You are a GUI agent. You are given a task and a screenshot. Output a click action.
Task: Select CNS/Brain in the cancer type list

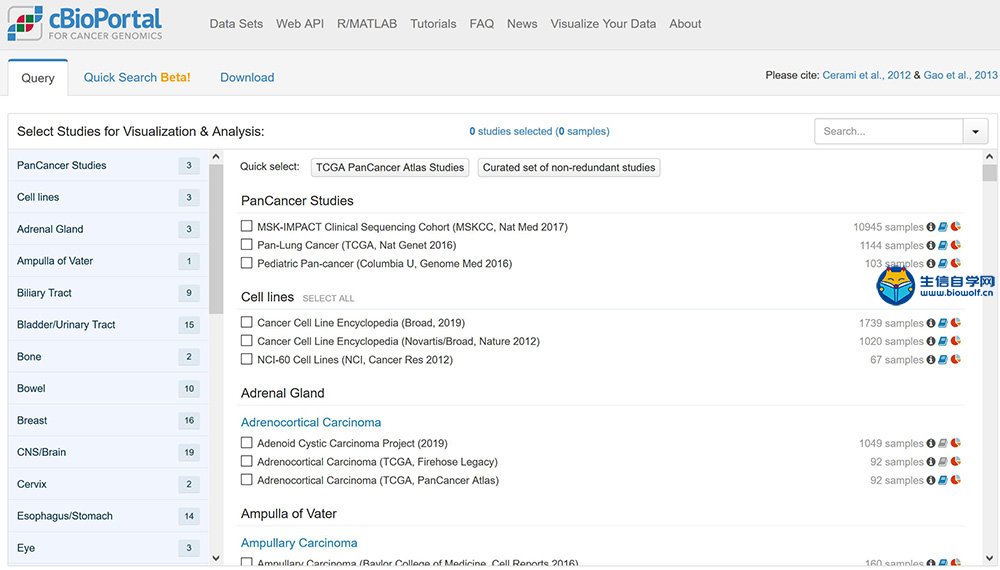pyautogui.click(x=108, y=452)
